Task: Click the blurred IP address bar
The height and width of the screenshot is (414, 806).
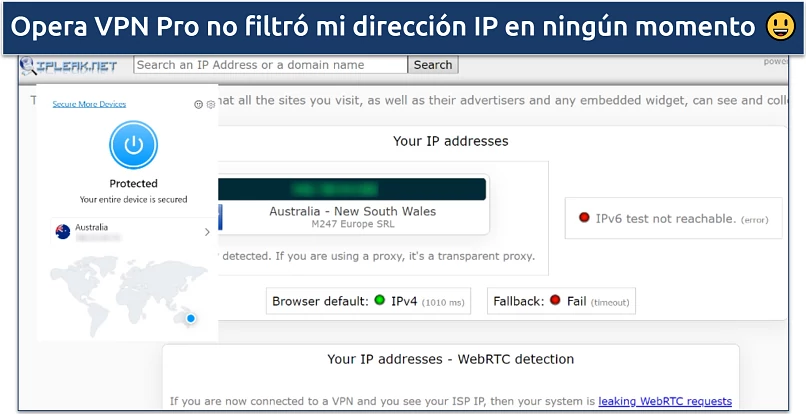Action: click(352, 189)
